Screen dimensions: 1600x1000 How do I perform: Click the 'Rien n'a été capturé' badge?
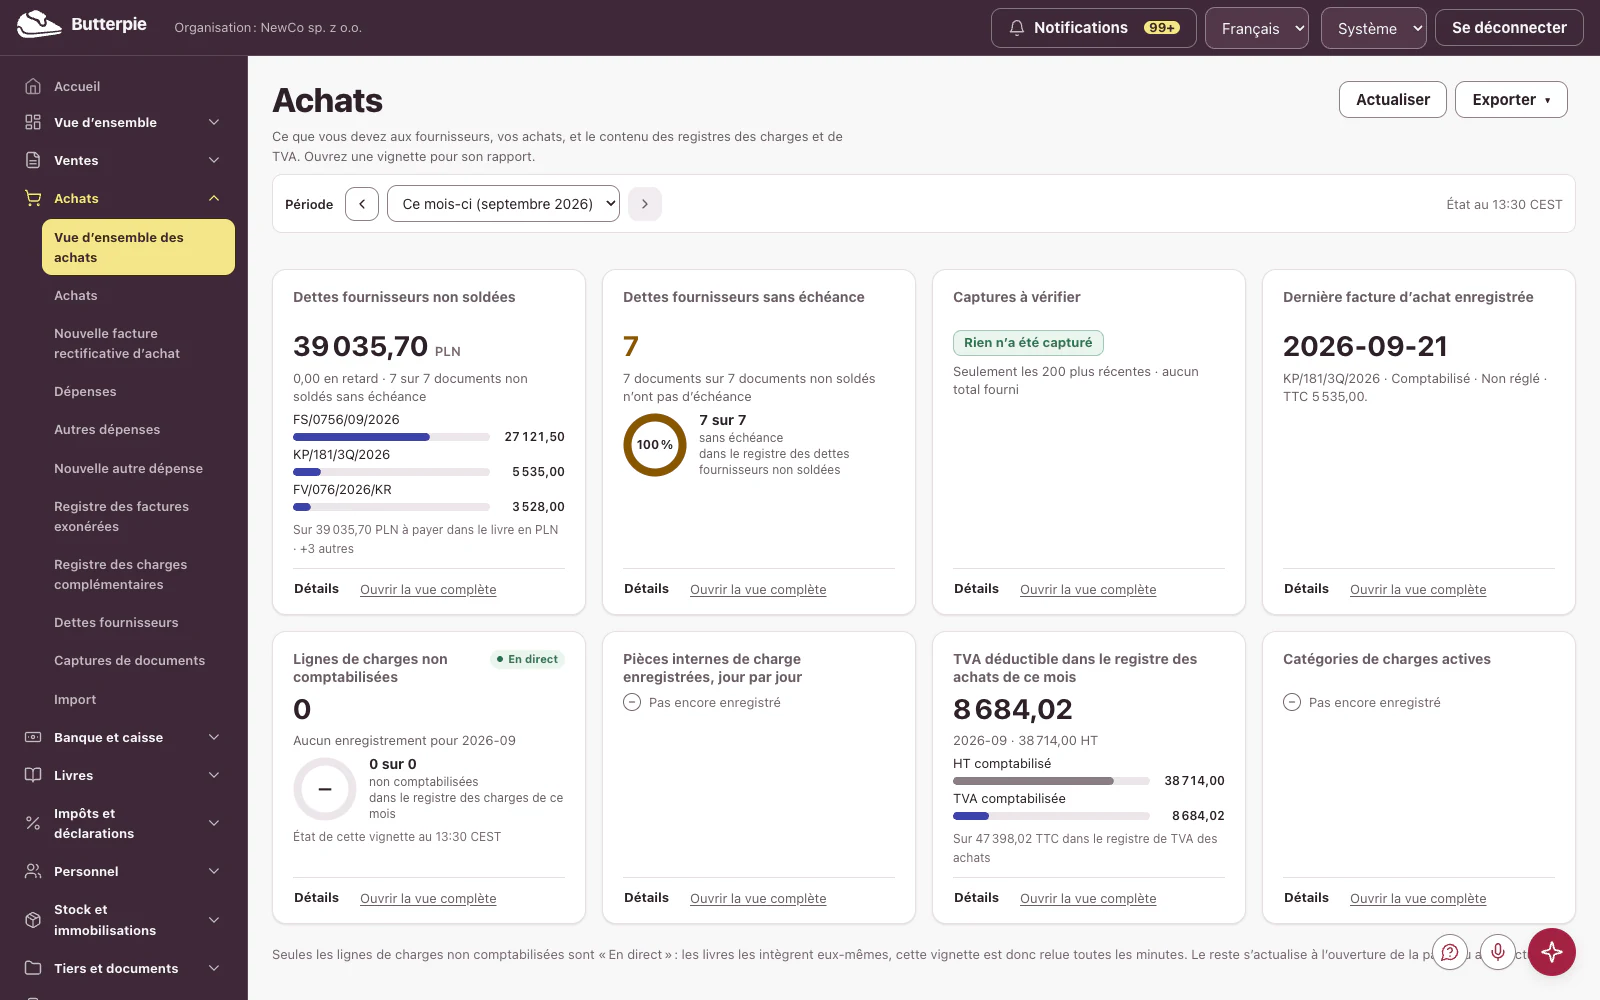point(1028,343)
